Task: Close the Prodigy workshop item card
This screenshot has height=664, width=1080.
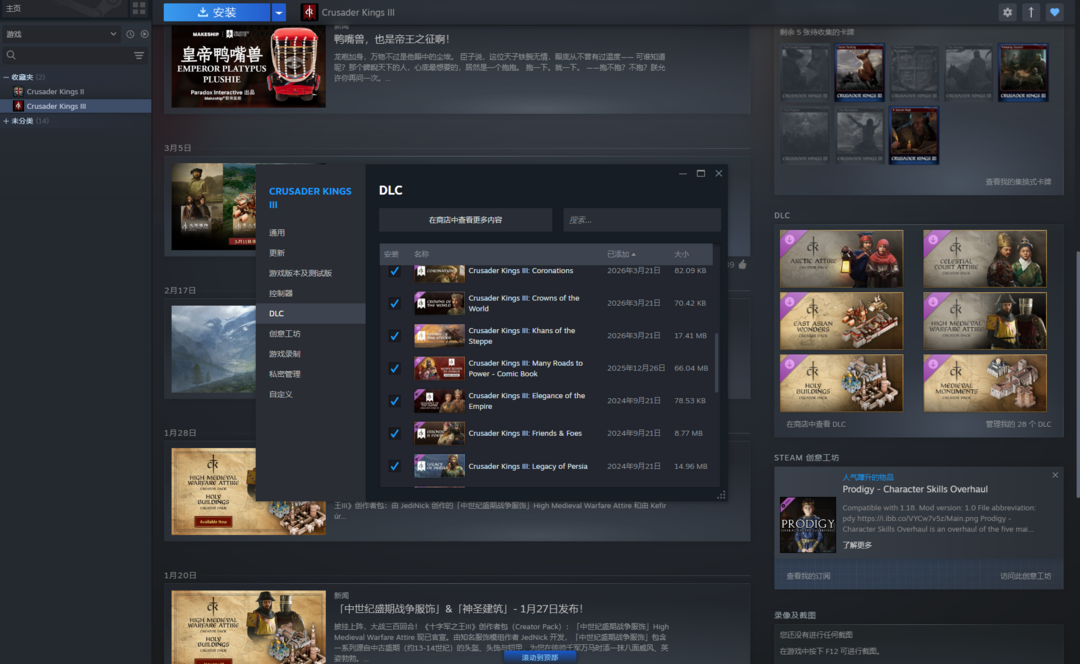Action: point(1055,476)
